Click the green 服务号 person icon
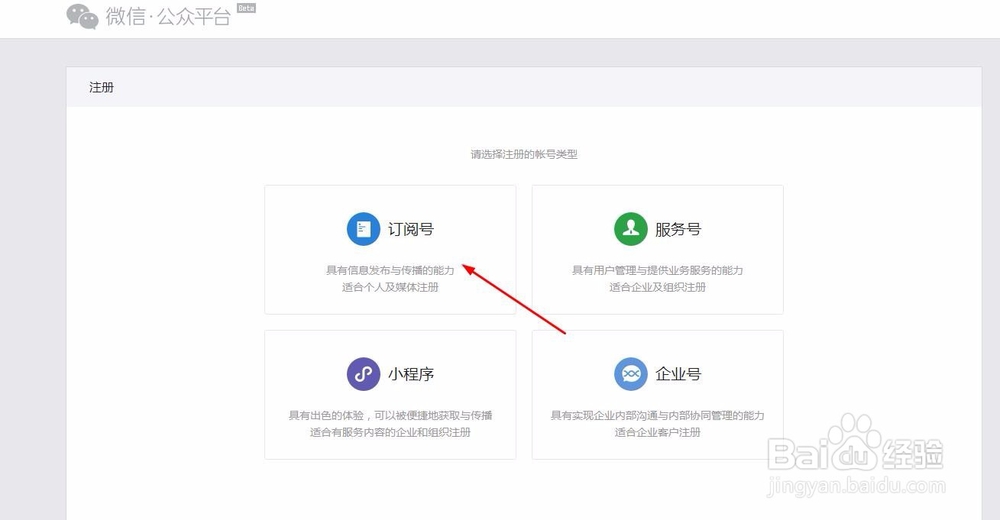 coord(631,229)
